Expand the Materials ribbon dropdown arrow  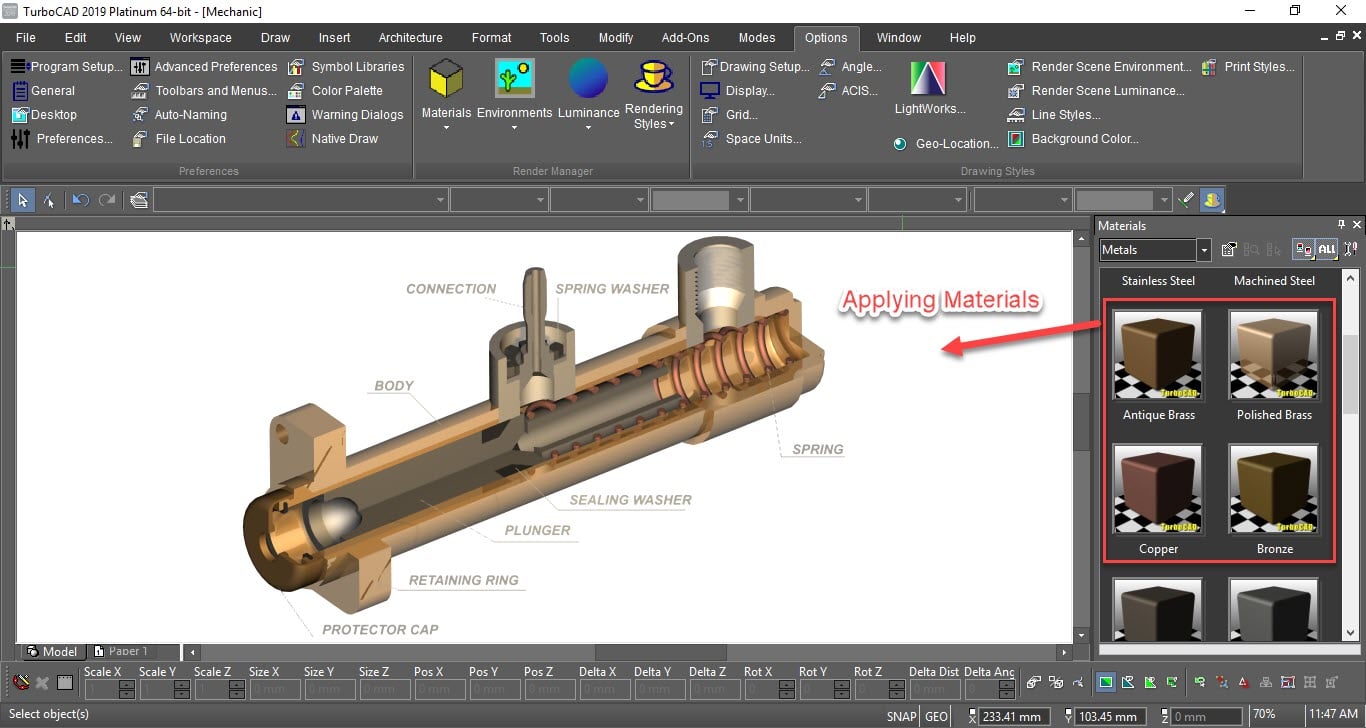point(446,128)
